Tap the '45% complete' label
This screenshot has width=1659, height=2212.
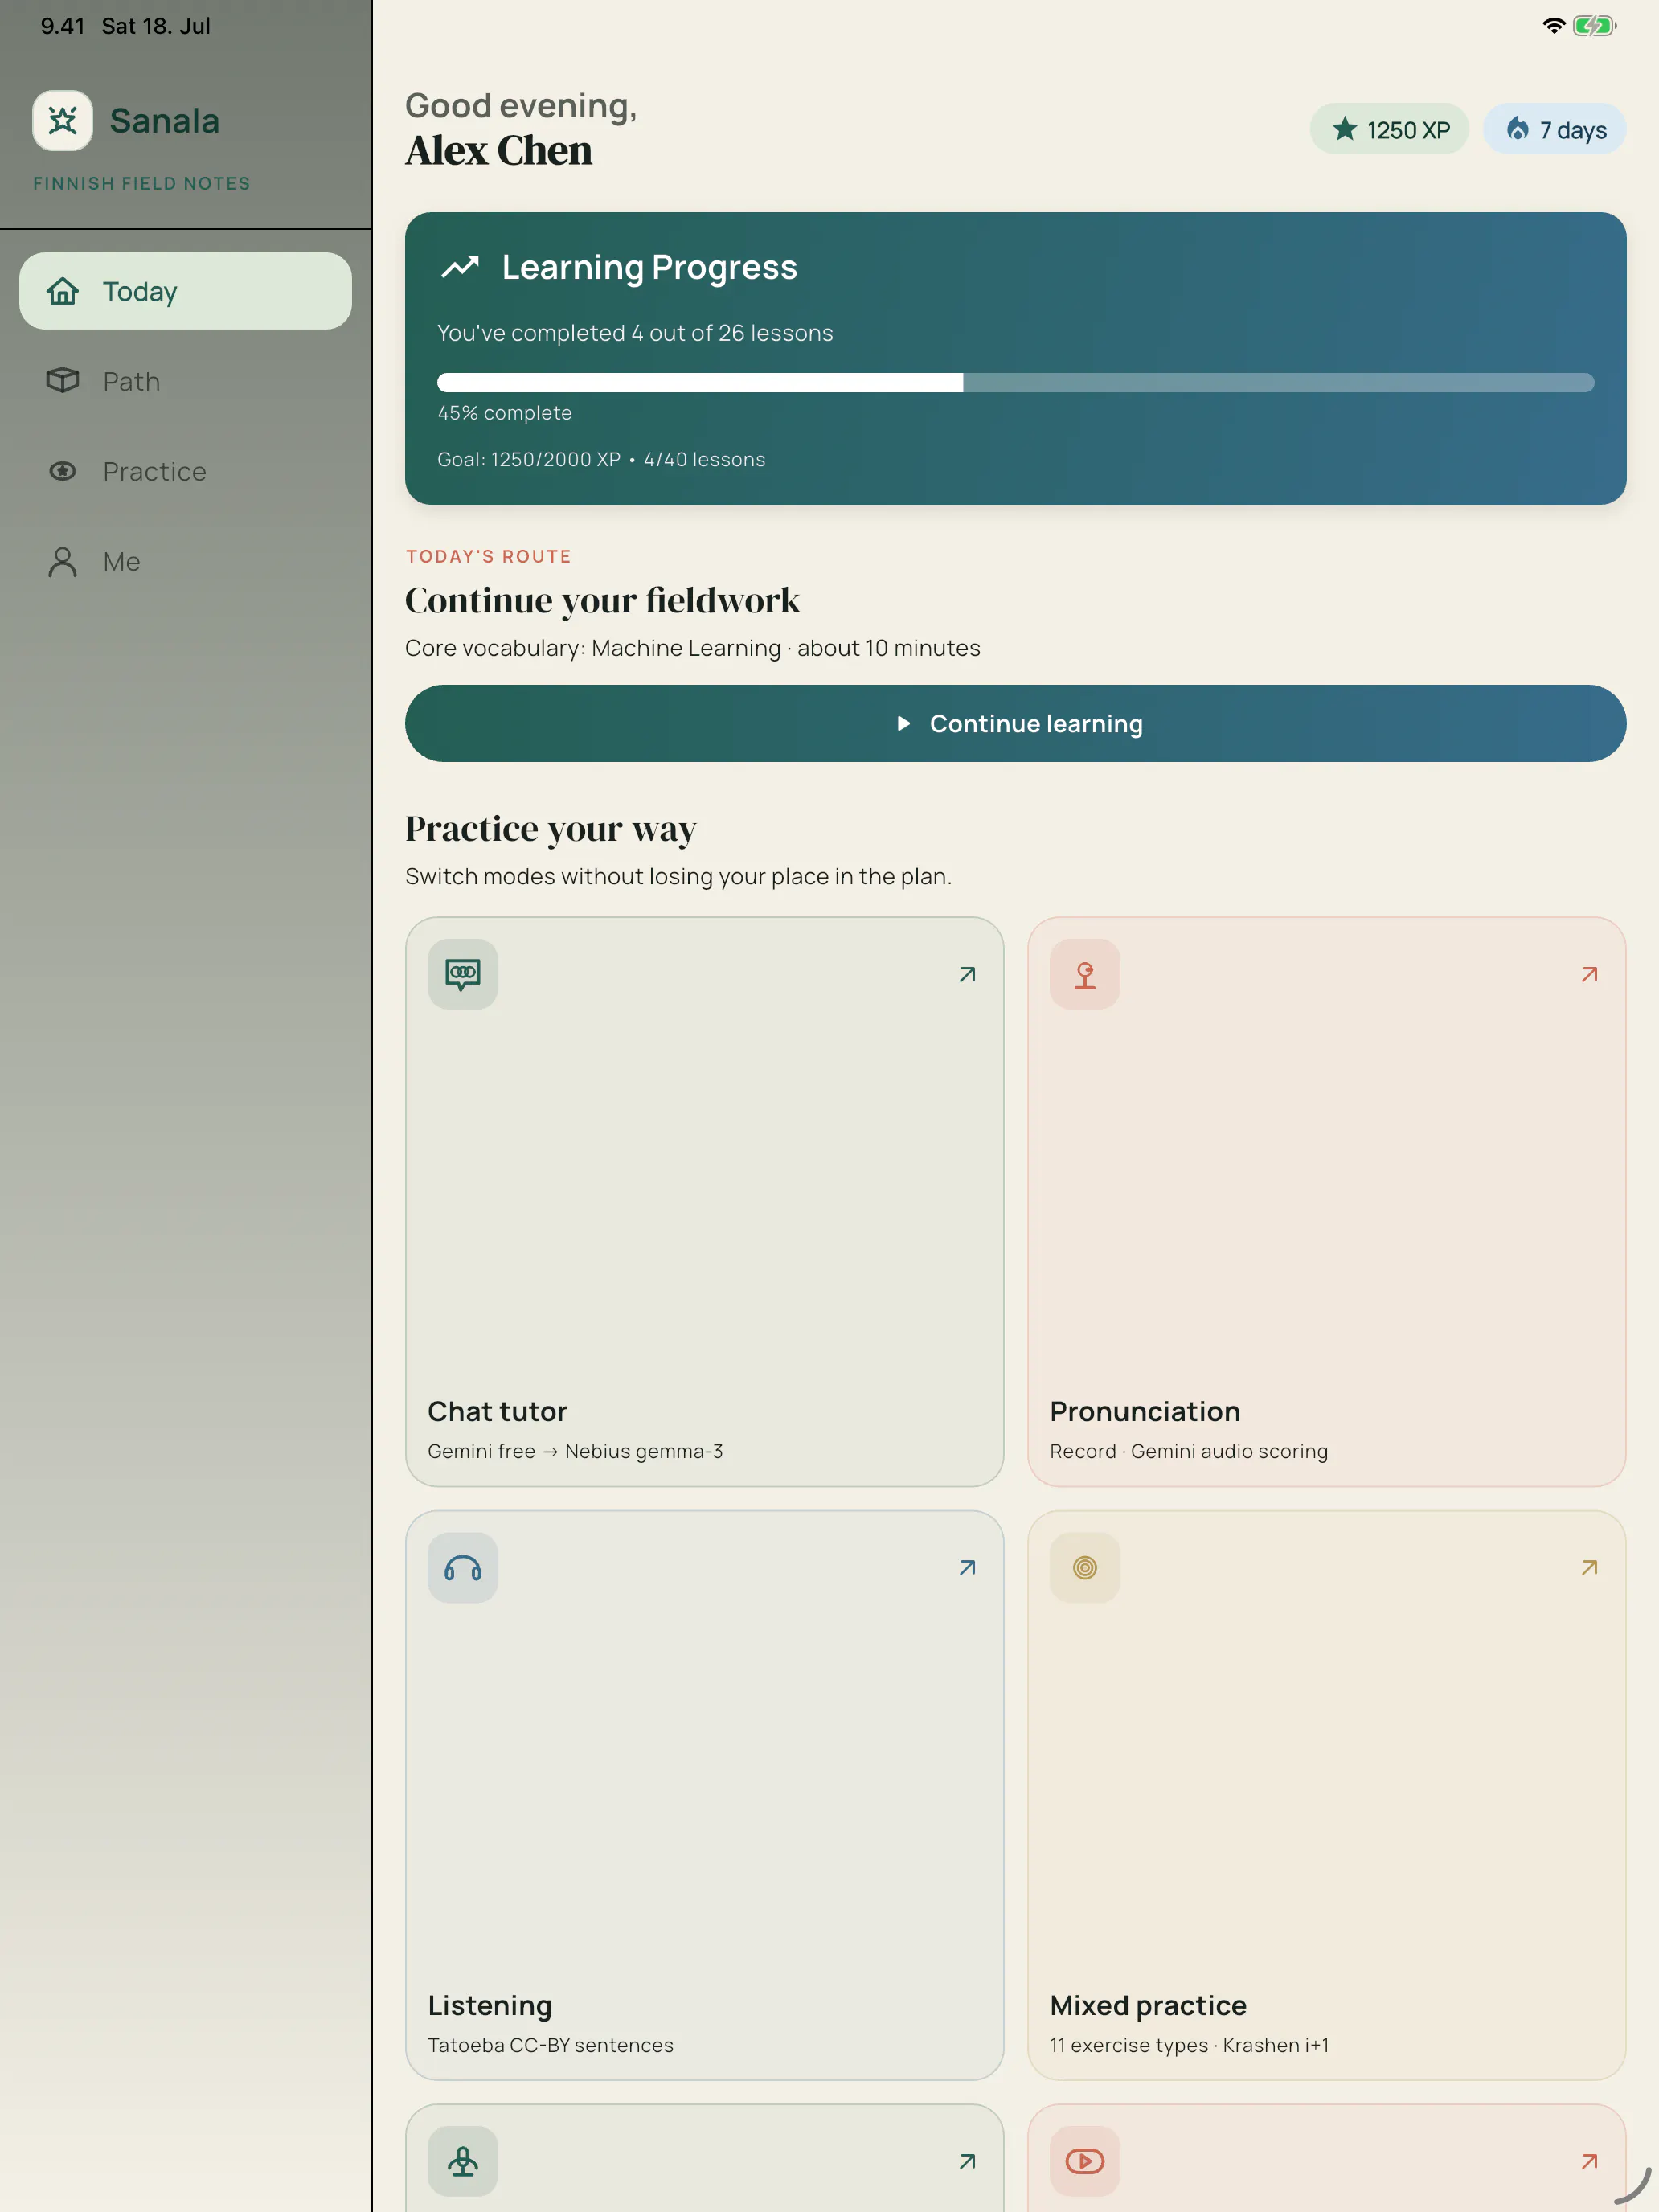point(505,413)
